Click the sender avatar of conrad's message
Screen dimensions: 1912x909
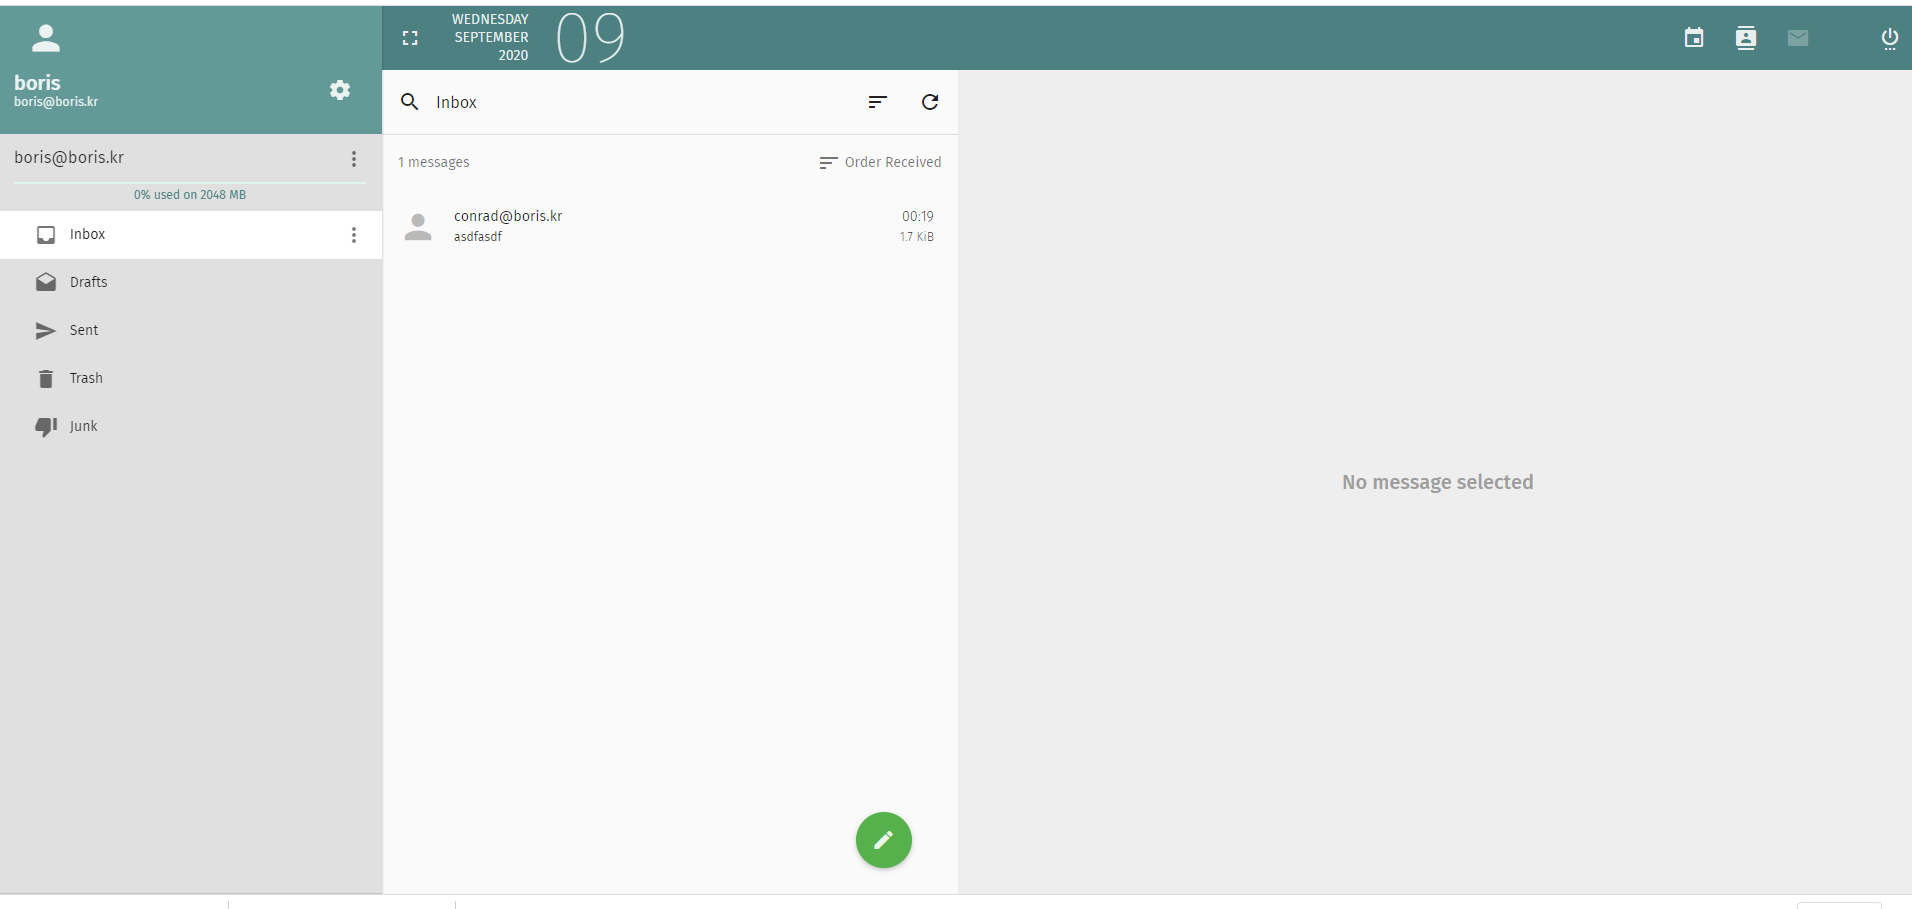pos(418,227)
